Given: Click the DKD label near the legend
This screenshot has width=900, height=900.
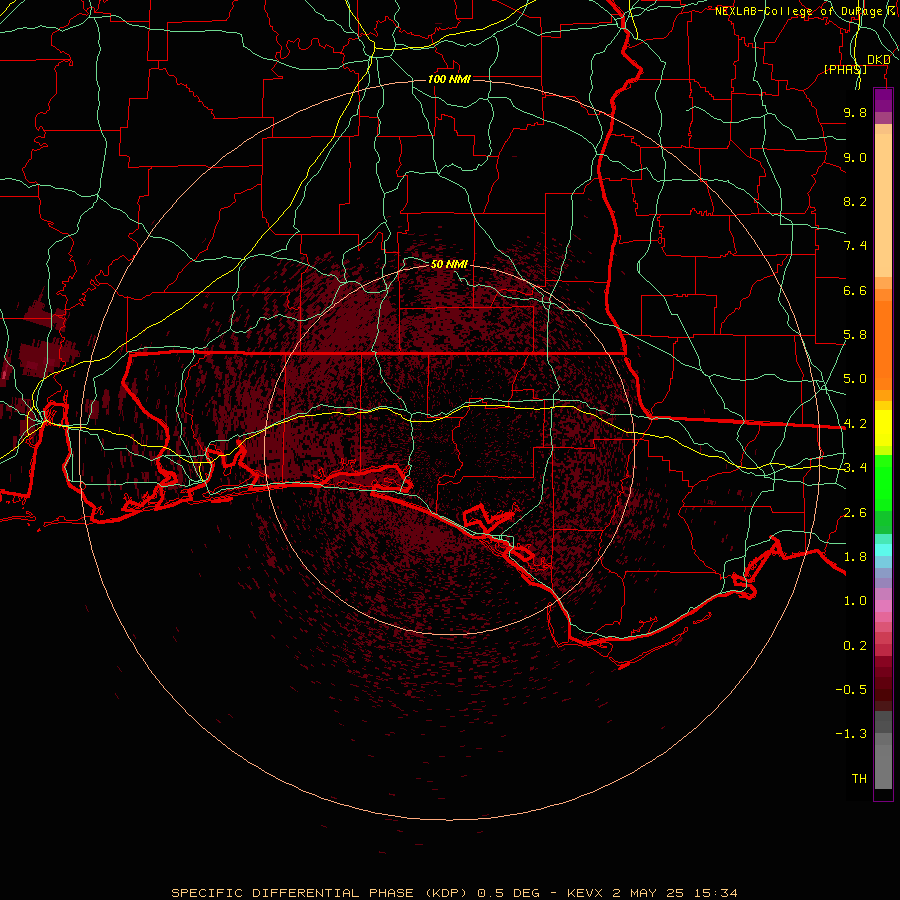Looking at the screenshot, I should tap(879, 59).
